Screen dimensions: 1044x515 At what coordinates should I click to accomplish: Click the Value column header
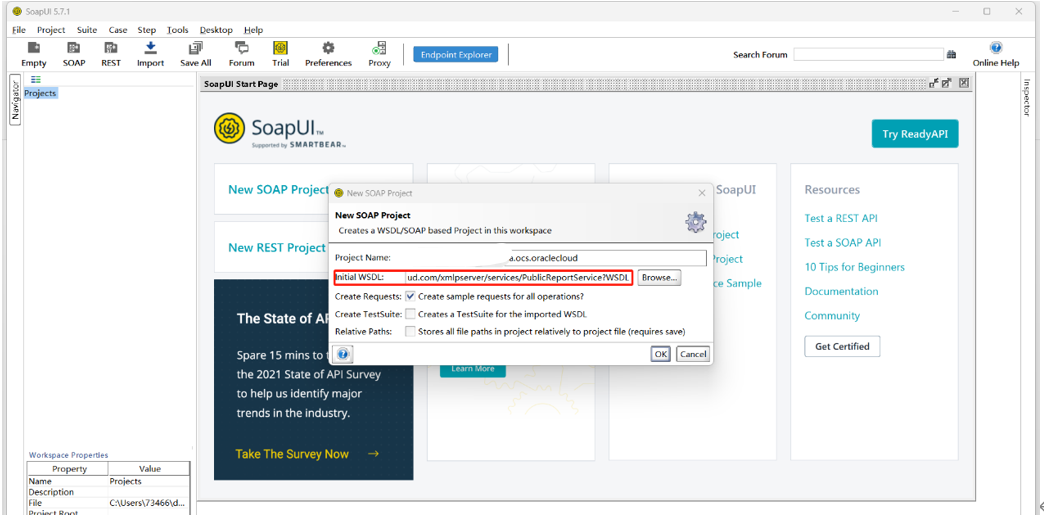tap(150, 469)
